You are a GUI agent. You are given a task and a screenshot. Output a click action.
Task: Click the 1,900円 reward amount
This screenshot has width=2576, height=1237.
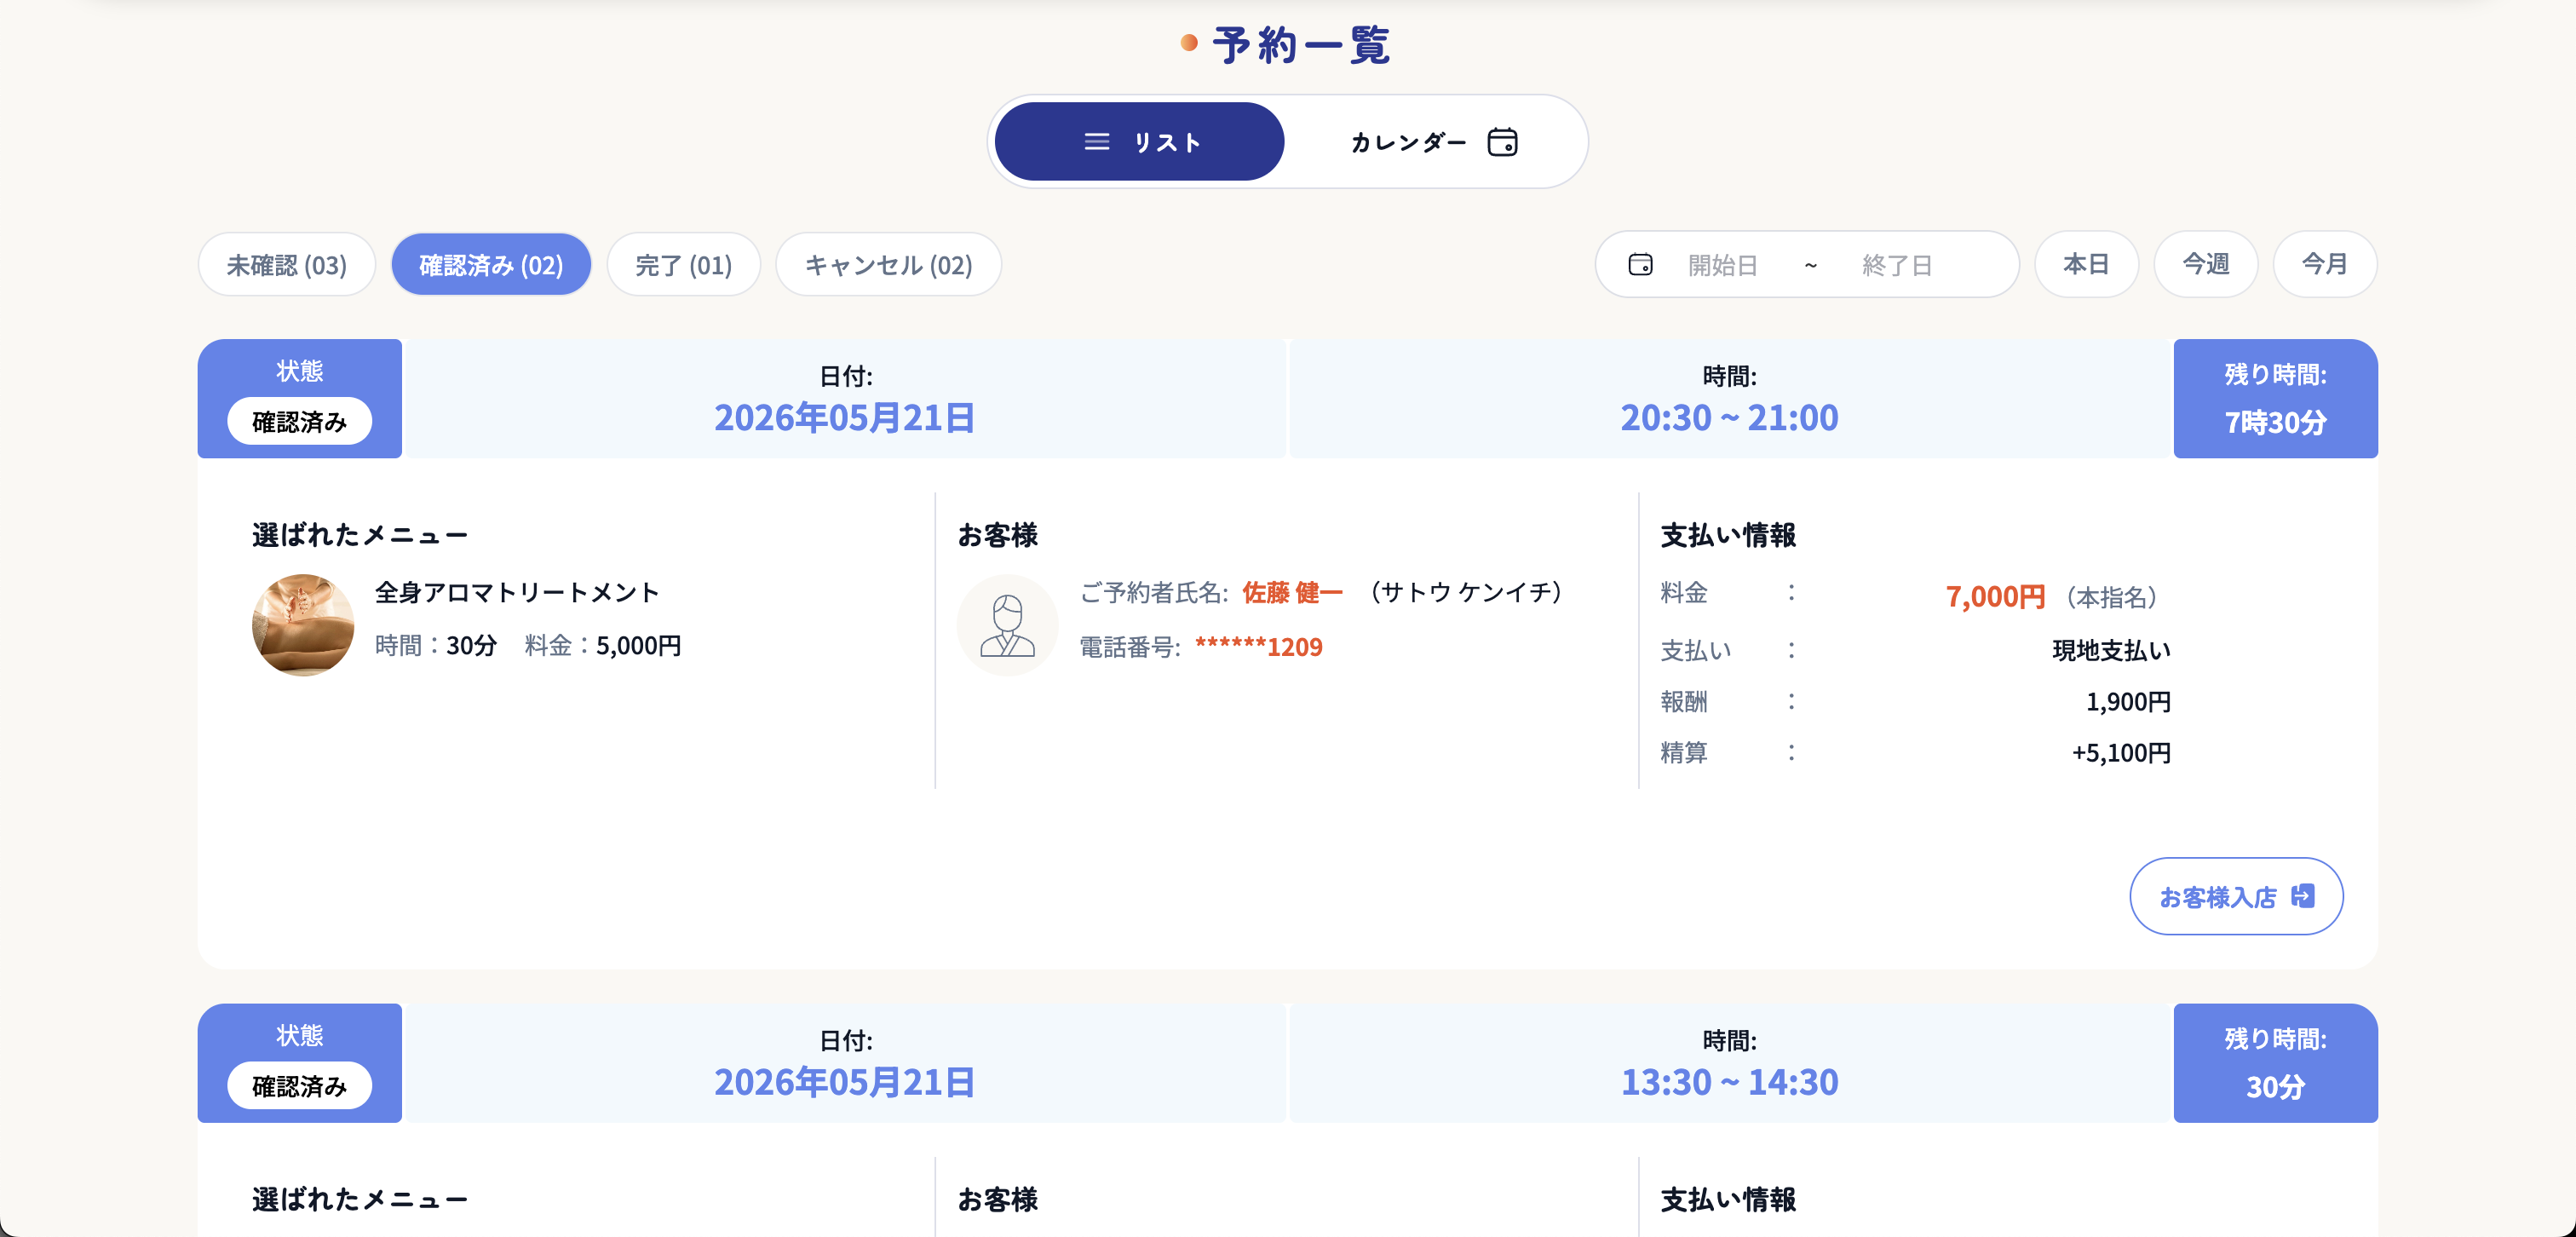pyautogui.click(x=2128, y=702)
